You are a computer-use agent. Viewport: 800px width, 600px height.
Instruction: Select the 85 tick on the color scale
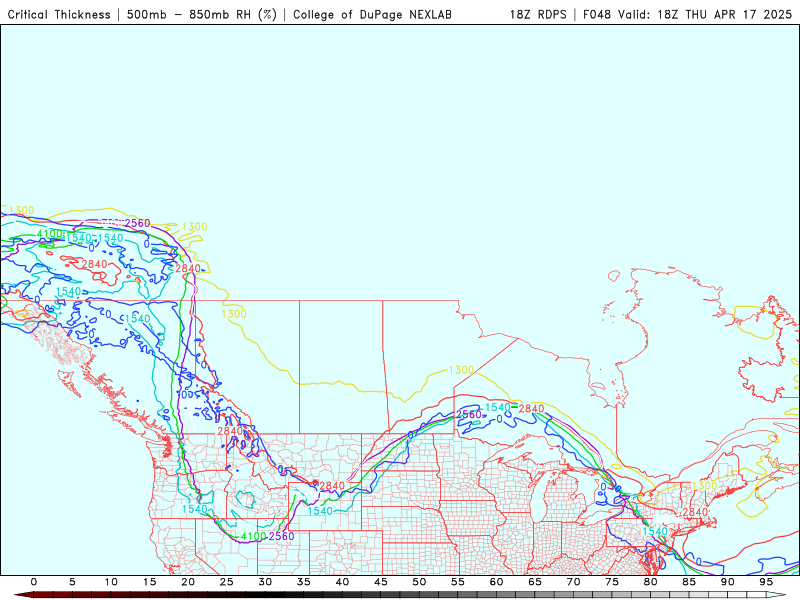[689, 582]
